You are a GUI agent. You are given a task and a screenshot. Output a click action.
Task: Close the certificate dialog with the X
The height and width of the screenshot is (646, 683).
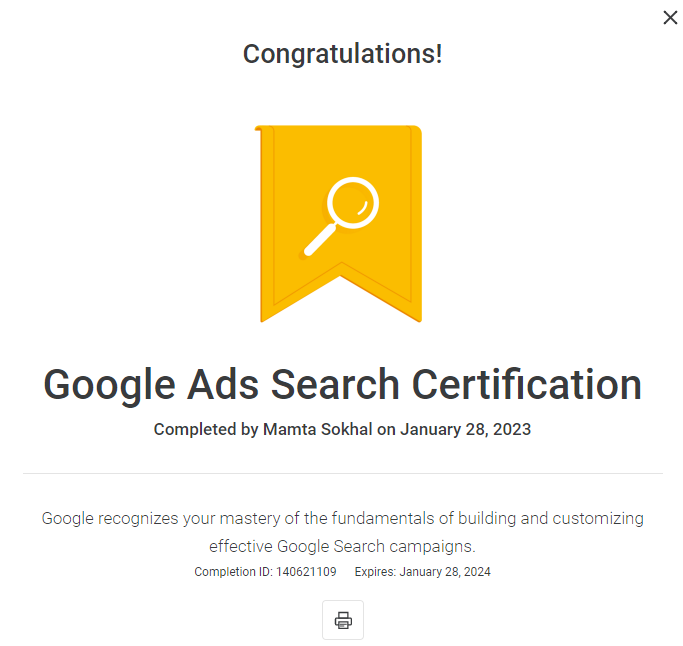[x=670, y=17]
